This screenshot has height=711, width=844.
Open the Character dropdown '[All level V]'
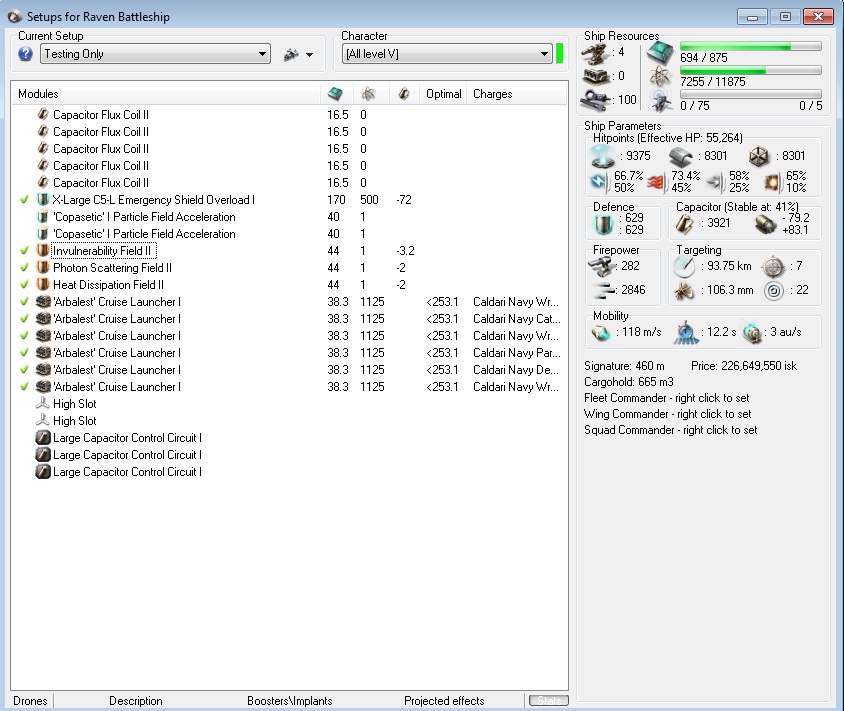point(447,54)
